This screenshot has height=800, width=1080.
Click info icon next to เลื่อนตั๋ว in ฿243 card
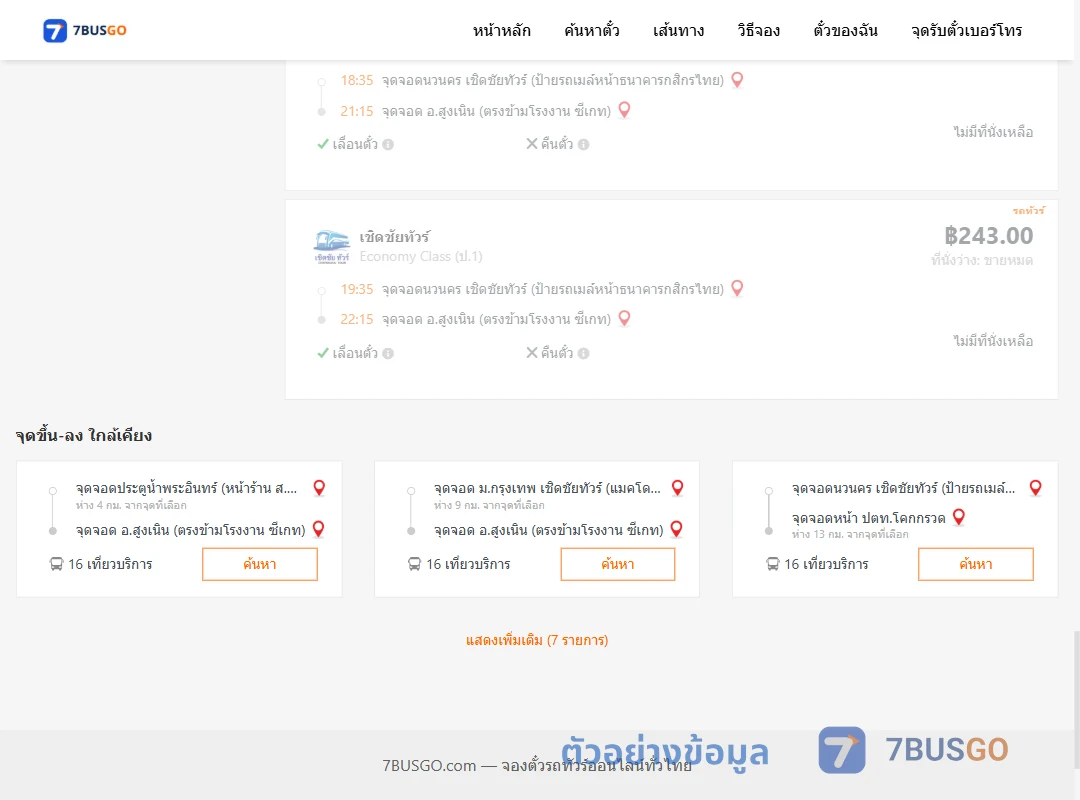point(388,353)
